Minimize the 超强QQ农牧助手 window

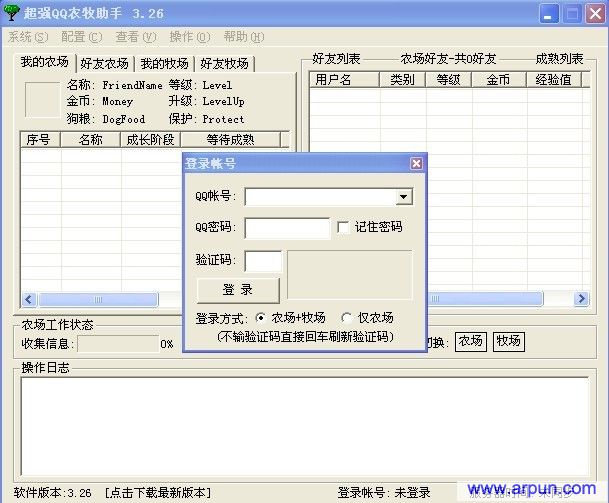click(x=549, y=14)
